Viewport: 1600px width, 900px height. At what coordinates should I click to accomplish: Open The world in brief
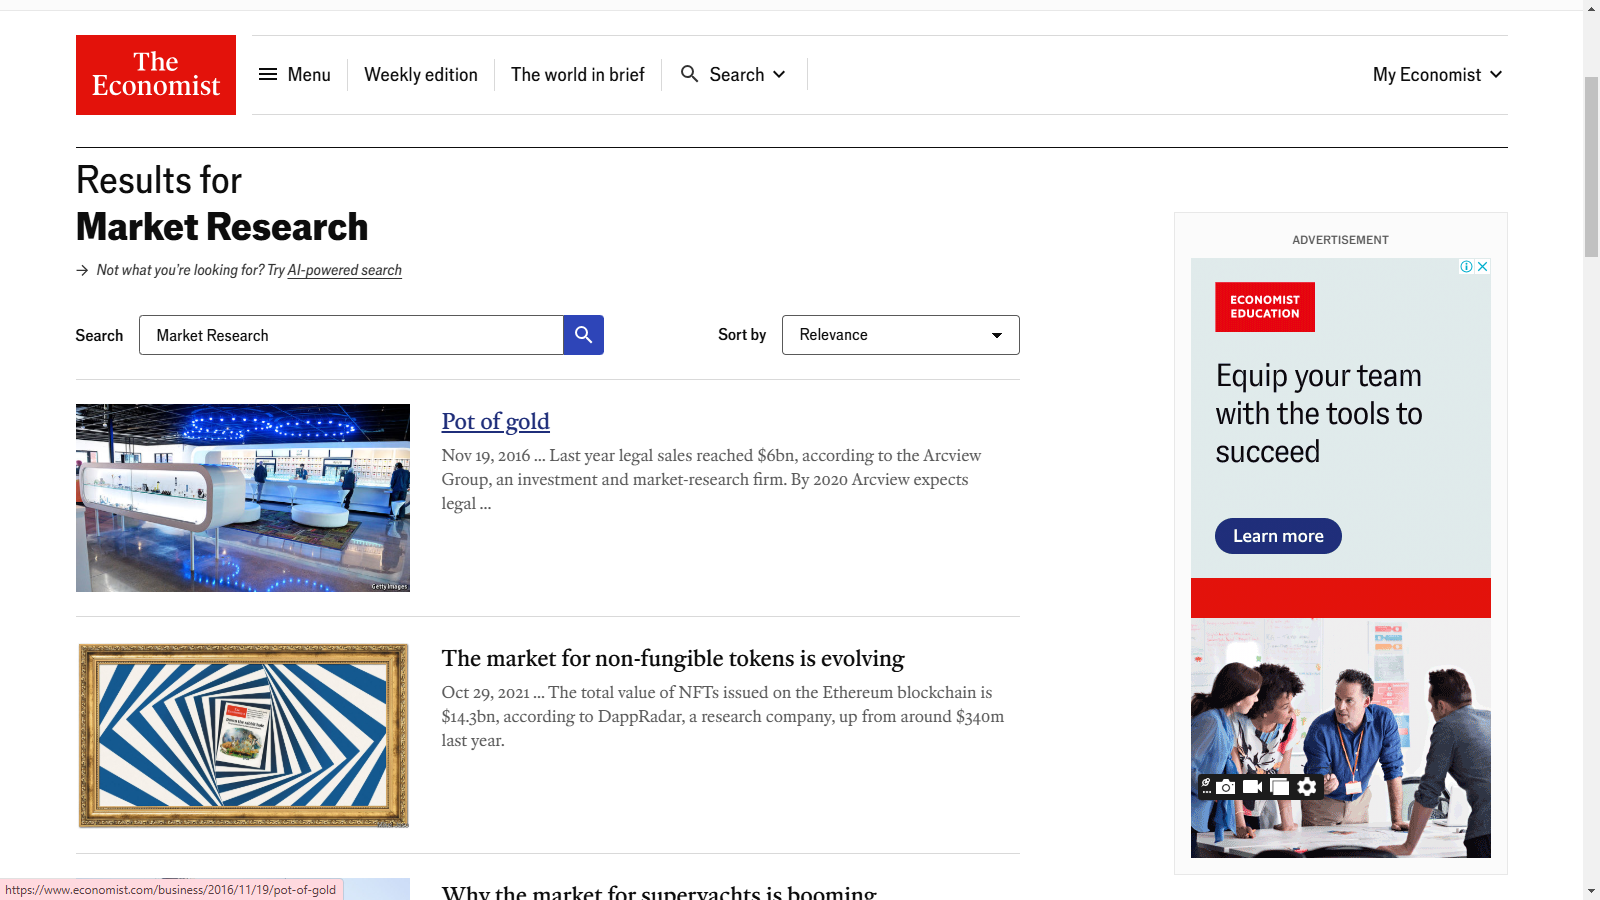(x=578, y=75)
